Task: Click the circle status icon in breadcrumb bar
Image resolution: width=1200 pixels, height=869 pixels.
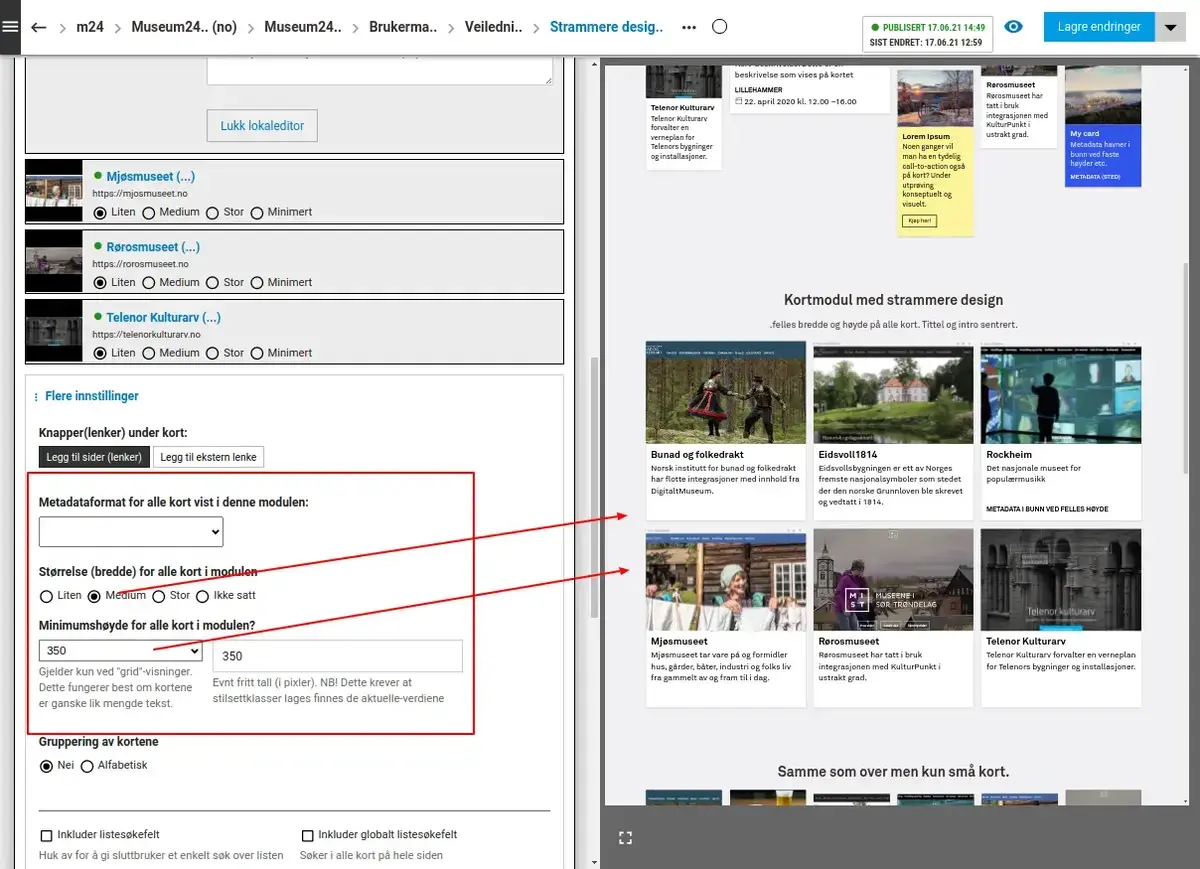Action: [x=719, y=27]
